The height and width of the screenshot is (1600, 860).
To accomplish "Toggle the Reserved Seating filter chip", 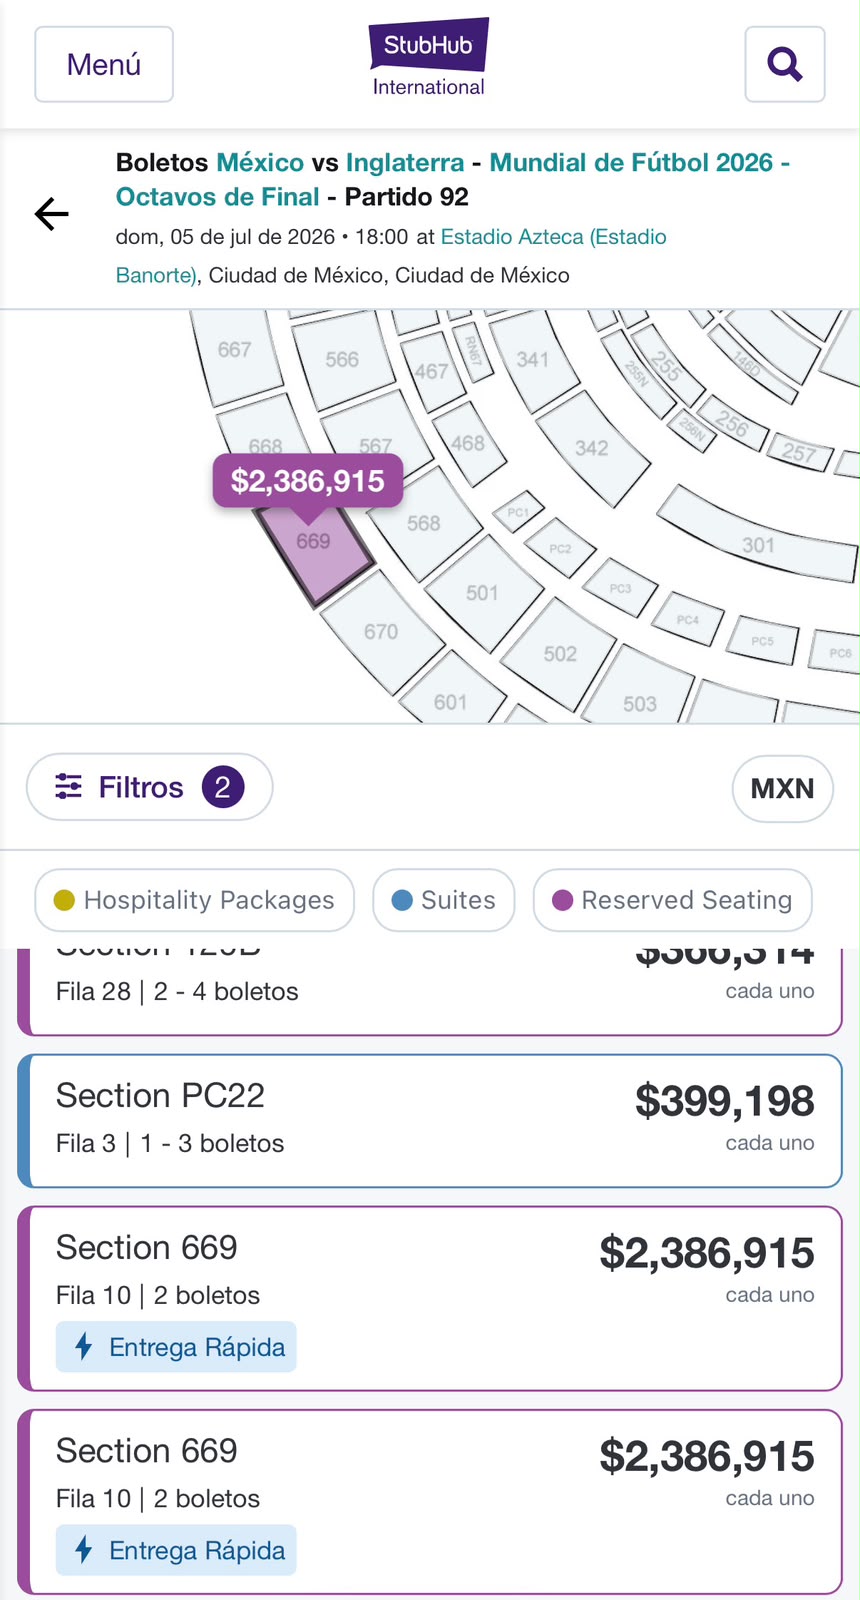I will [673, 900].
